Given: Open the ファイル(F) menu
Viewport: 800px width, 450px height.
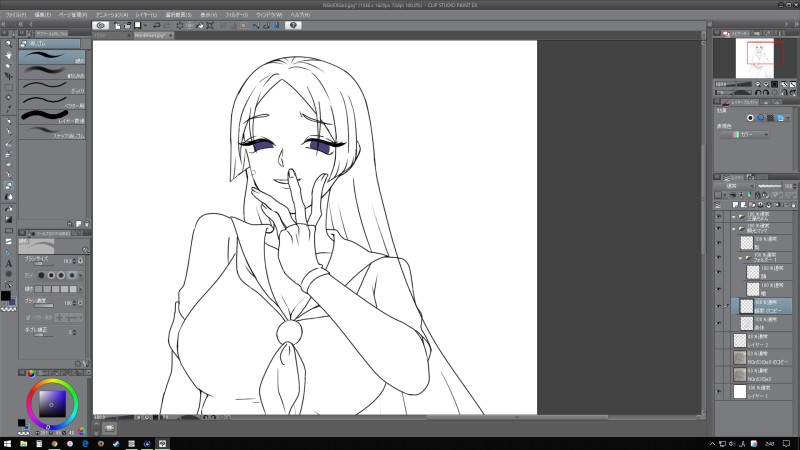Looking at the screenshot, I should (x=16, y=15).
